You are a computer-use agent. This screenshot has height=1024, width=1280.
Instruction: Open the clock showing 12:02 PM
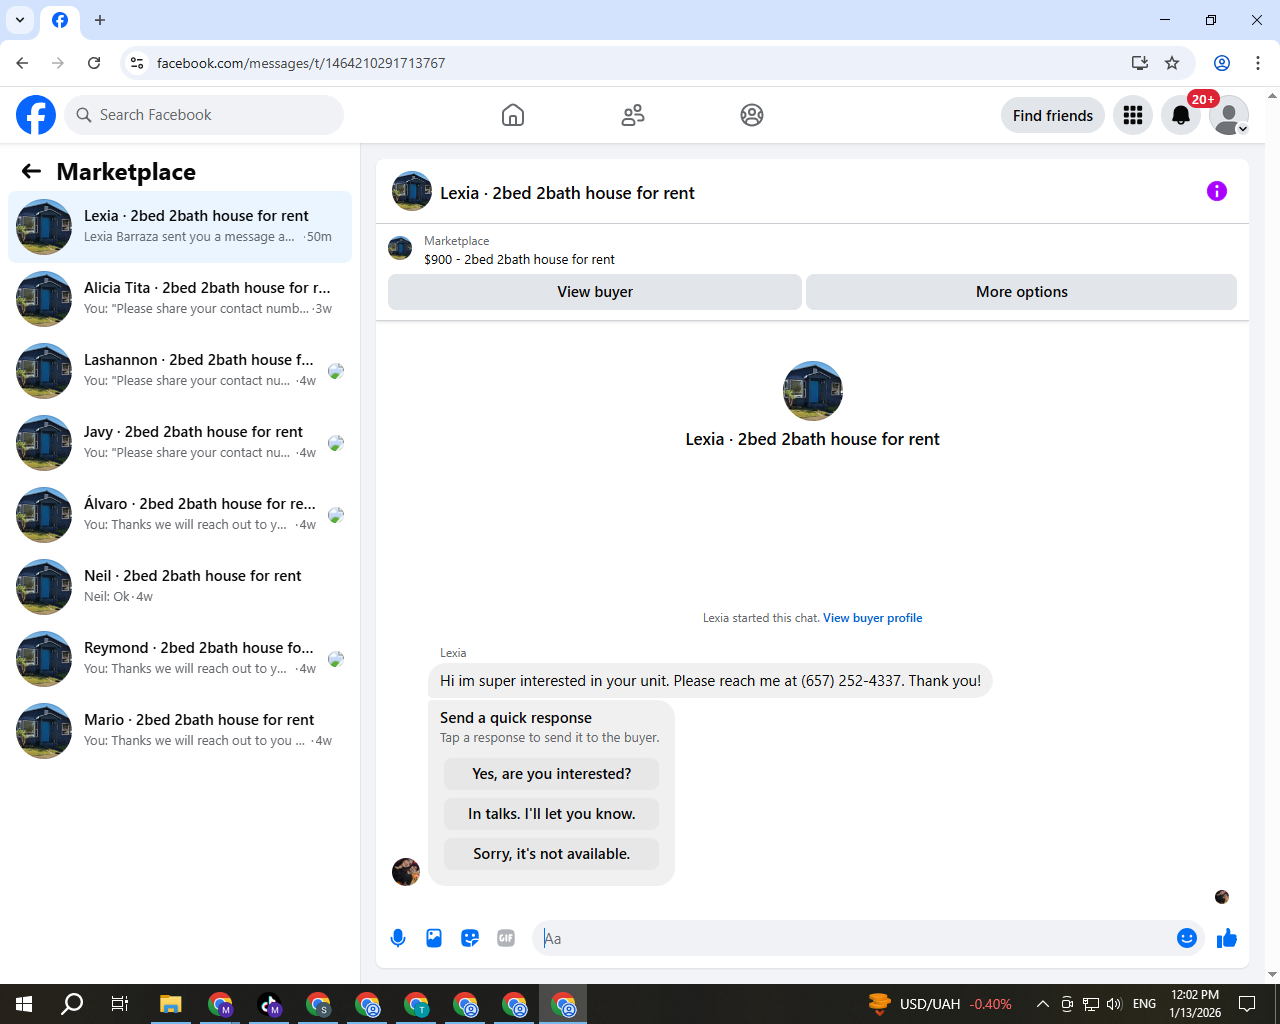coord(1195,1004)
